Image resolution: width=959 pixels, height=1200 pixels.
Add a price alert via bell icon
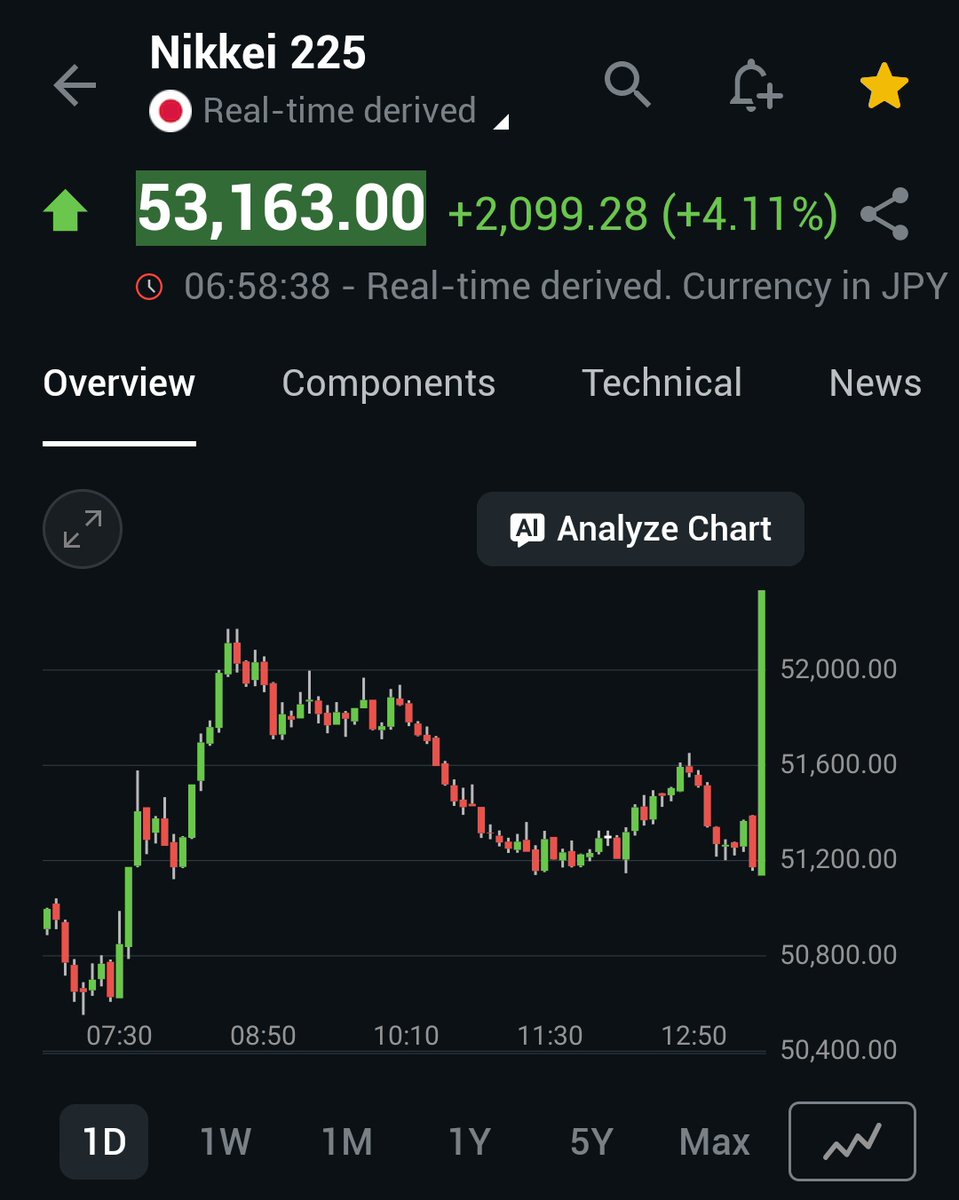(754, 85)
